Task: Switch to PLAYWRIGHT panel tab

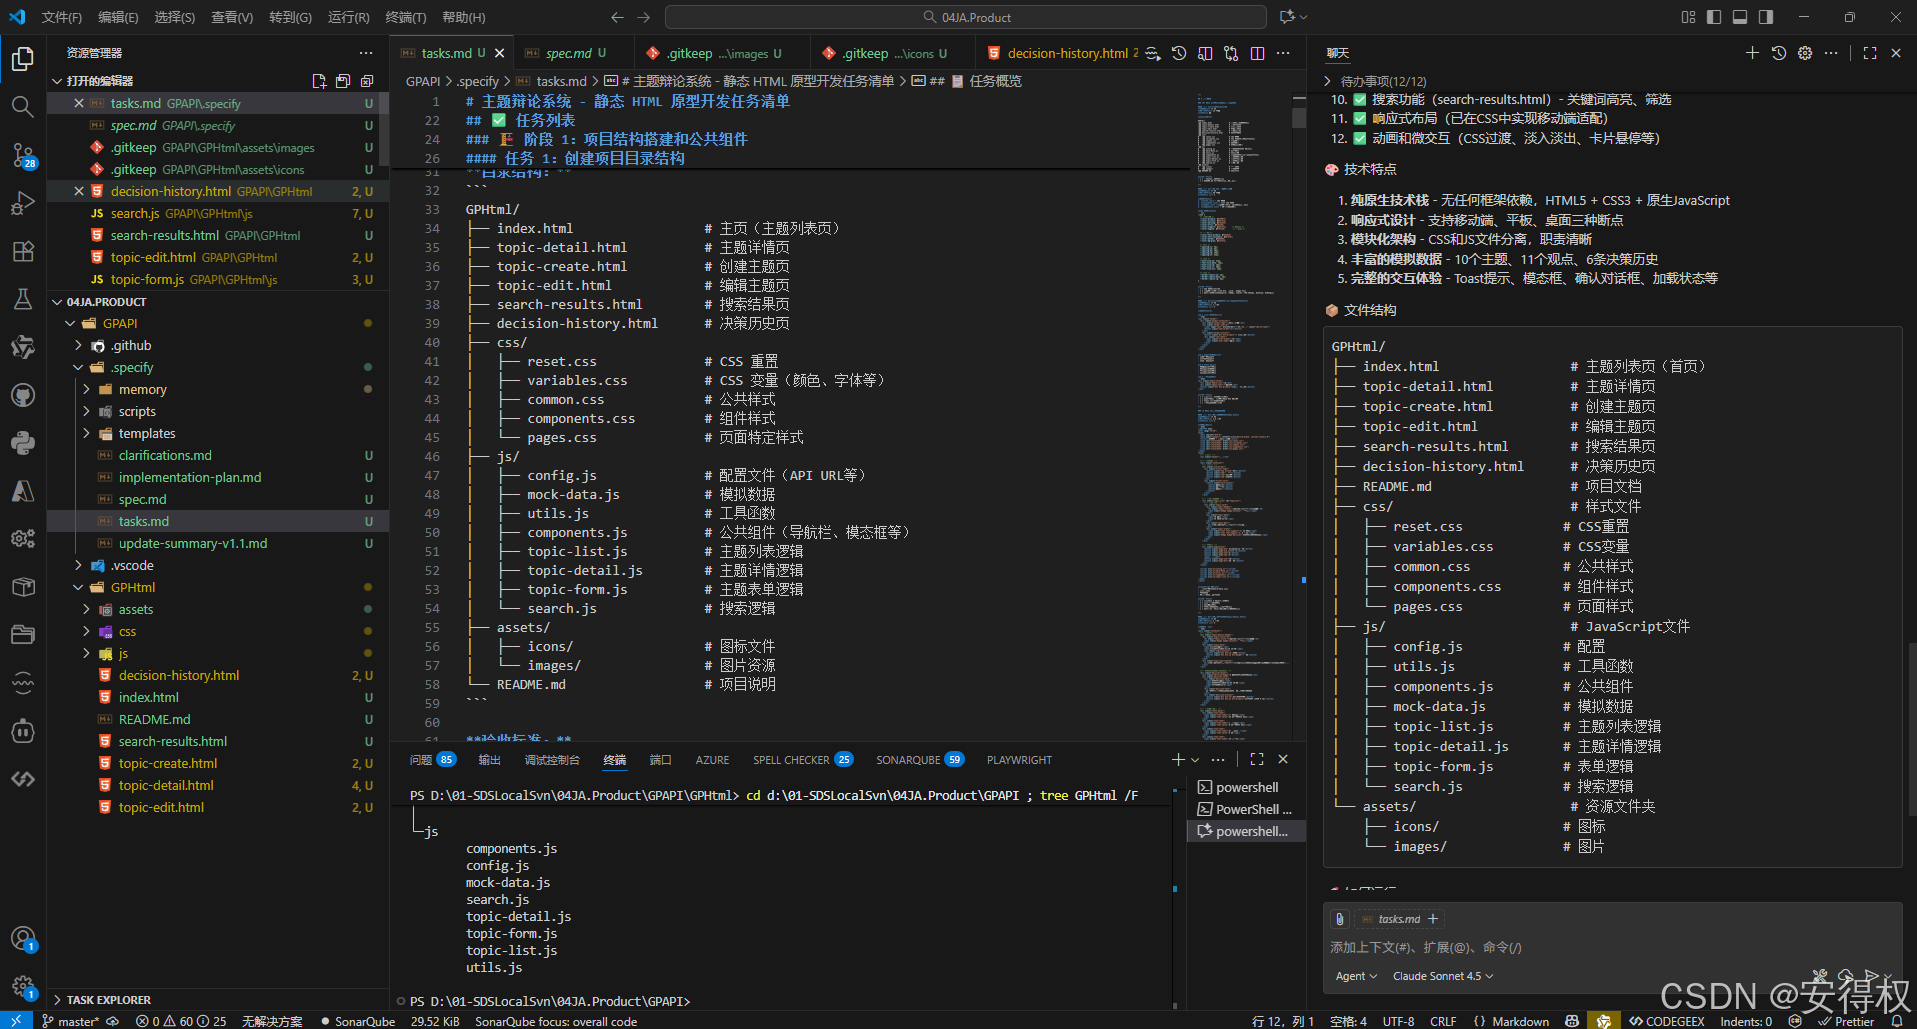Action: [1019, 760]
